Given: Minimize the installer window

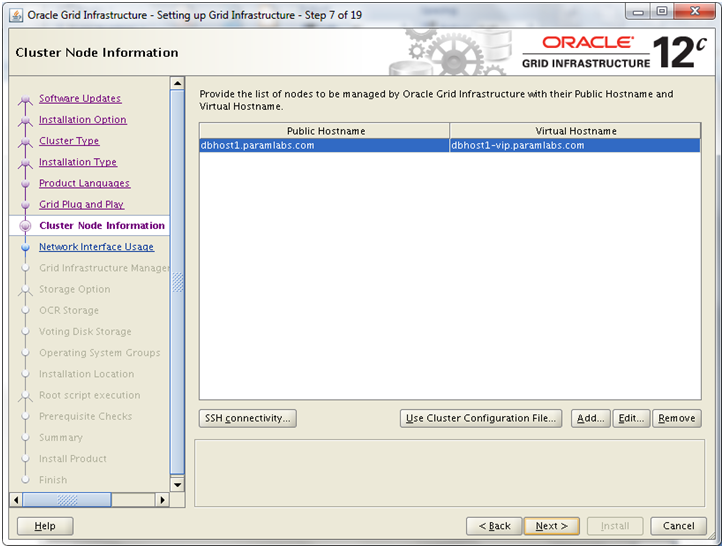Looking at the screenshot, I should click(639, 12).
